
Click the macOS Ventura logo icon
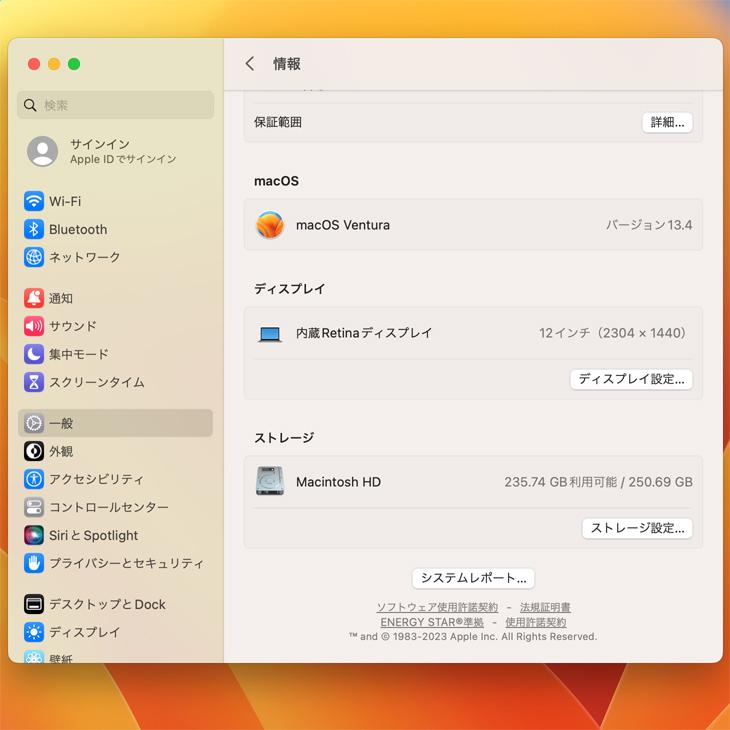click(270, 225)
